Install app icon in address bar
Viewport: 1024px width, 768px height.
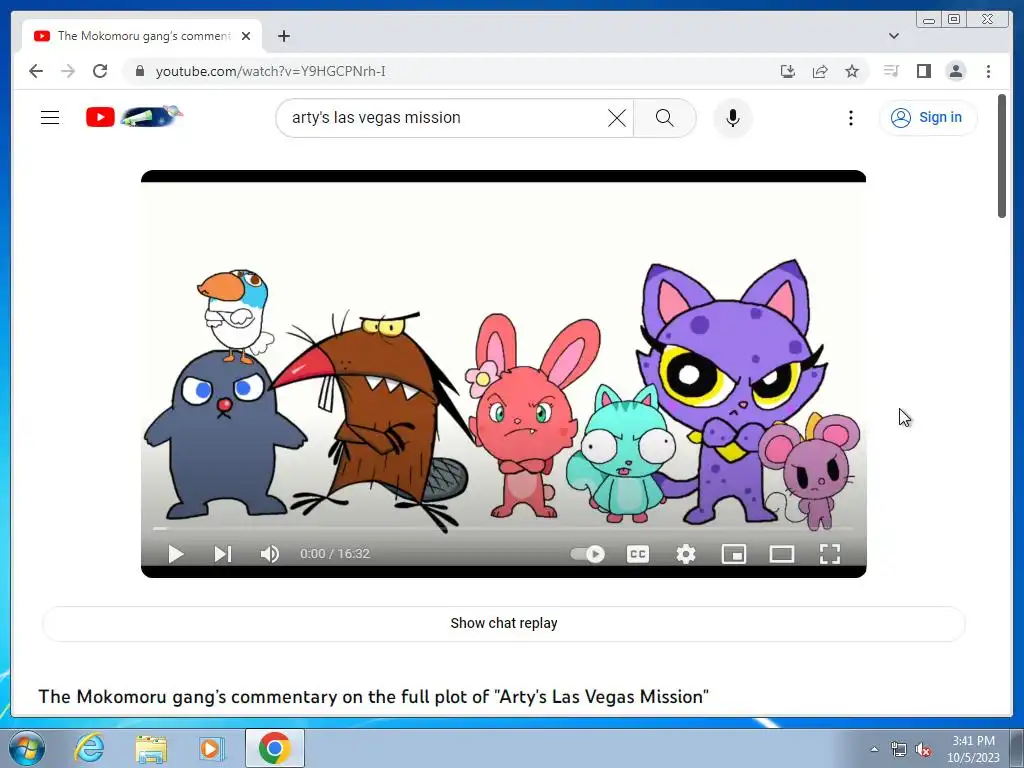pyautogui.click(x=788, y=71)
